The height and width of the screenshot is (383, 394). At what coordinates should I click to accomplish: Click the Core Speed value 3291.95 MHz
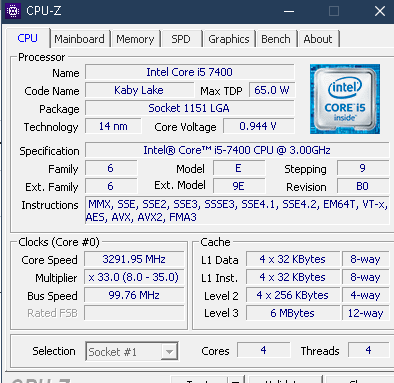point(134,259)
